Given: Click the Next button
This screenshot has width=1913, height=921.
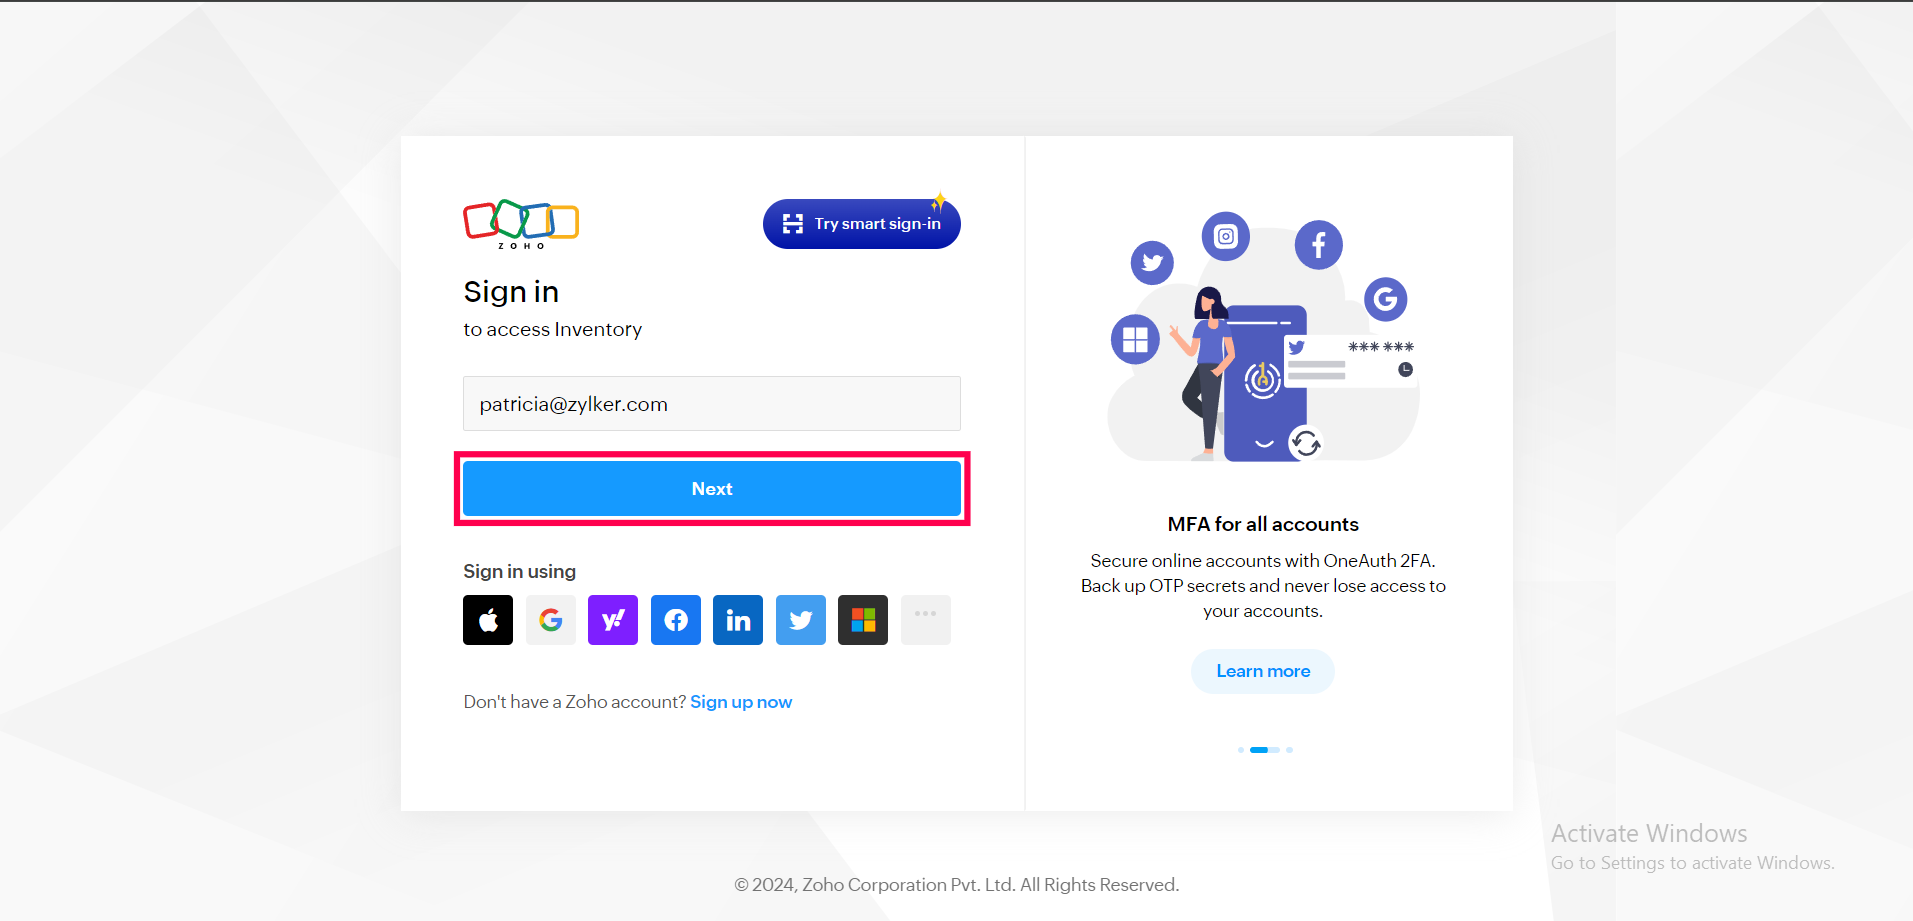Looking at the screenshot, I should (x=711, y=488).
